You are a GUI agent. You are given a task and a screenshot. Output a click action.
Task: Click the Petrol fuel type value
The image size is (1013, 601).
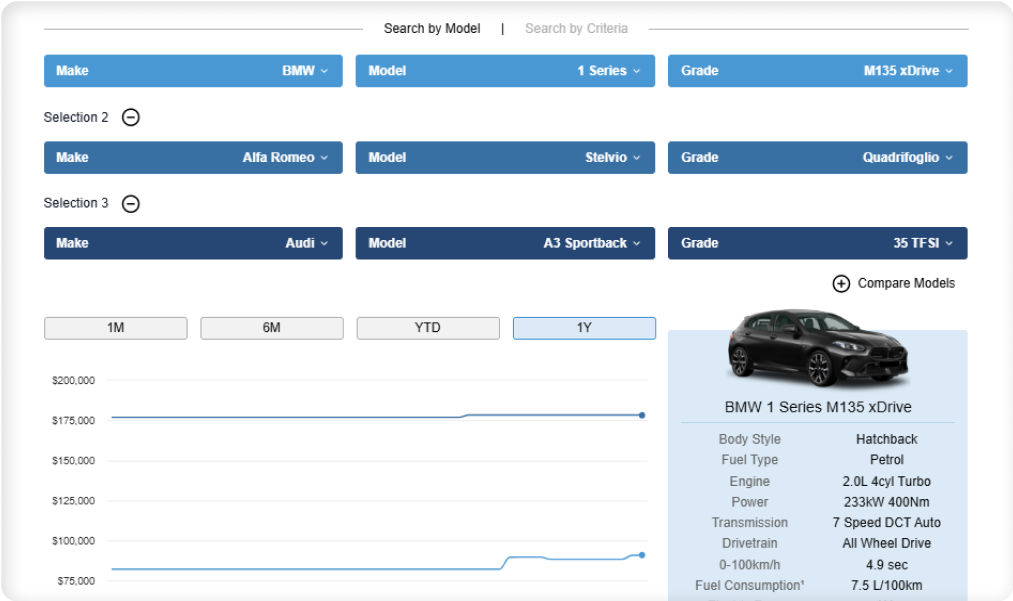click(x=886, y=460)
